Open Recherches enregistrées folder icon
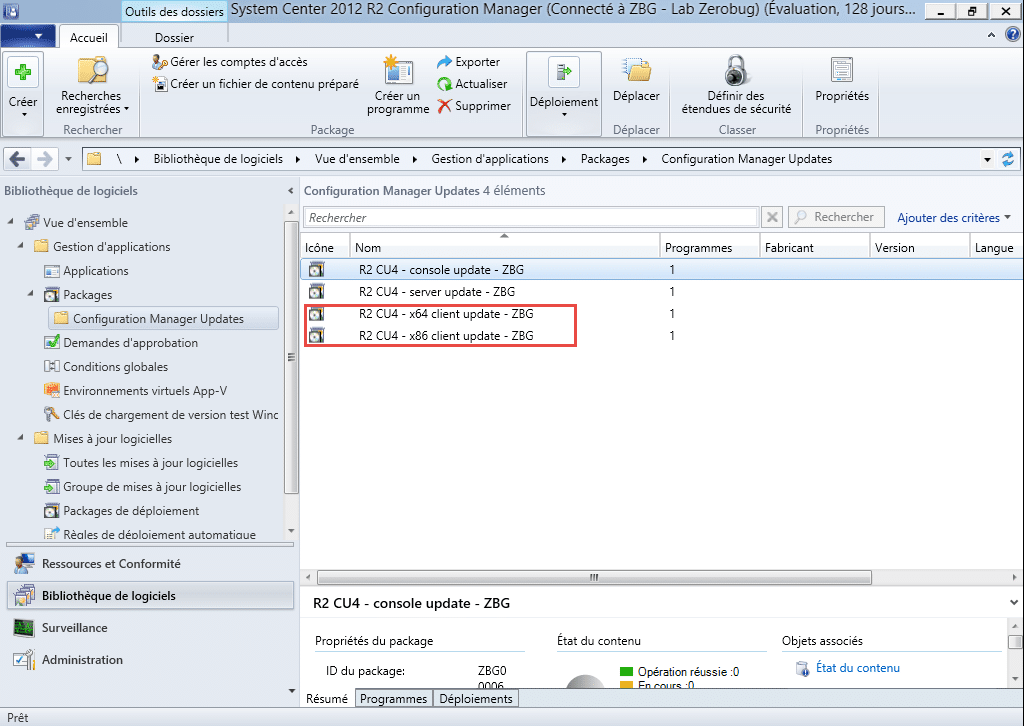The width and height of the screenshot is (1024, 726). pyautogui.click(x=93, y=71)
